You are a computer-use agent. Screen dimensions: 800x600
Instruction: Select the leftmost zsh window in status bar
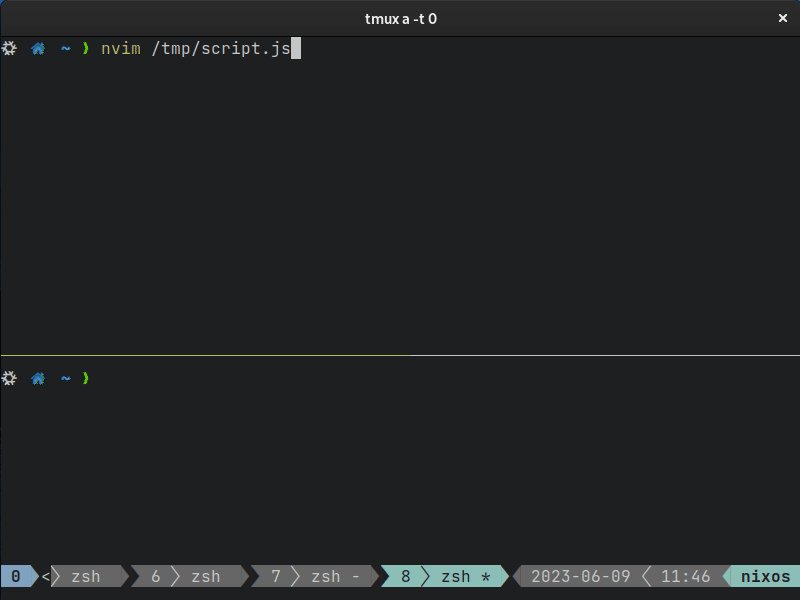coord(86,577)
